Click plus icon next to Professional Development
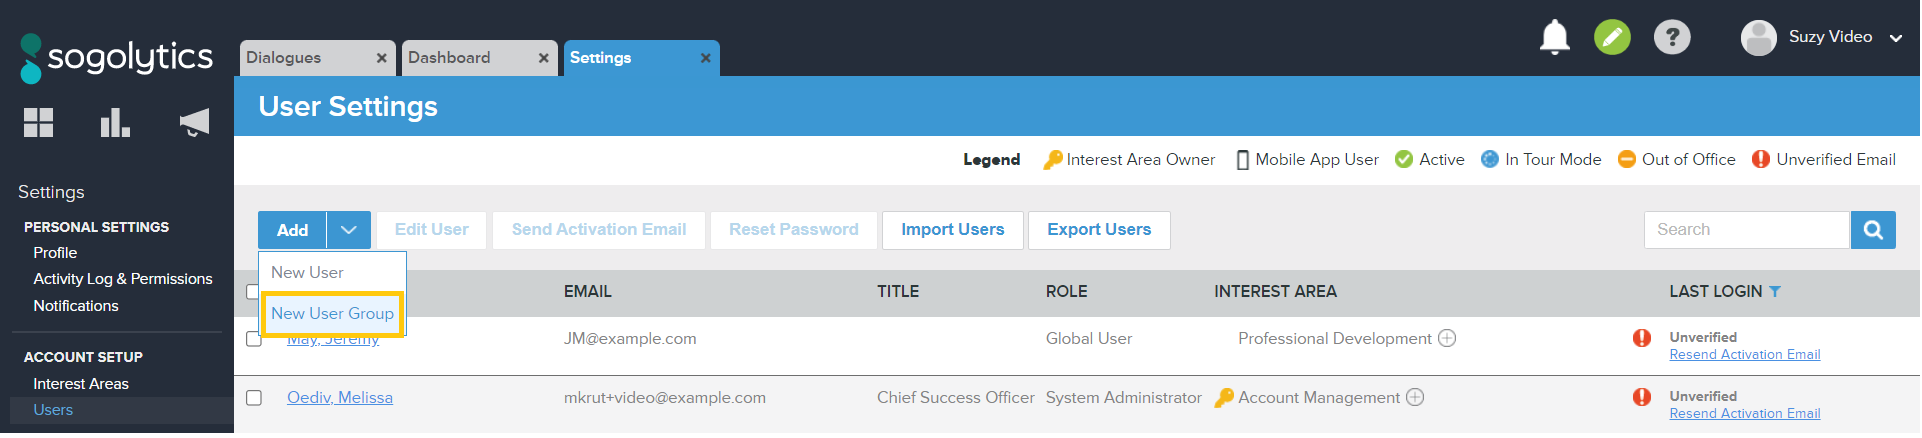Viewport: 1922px width, 438px height. point(1447,338)
